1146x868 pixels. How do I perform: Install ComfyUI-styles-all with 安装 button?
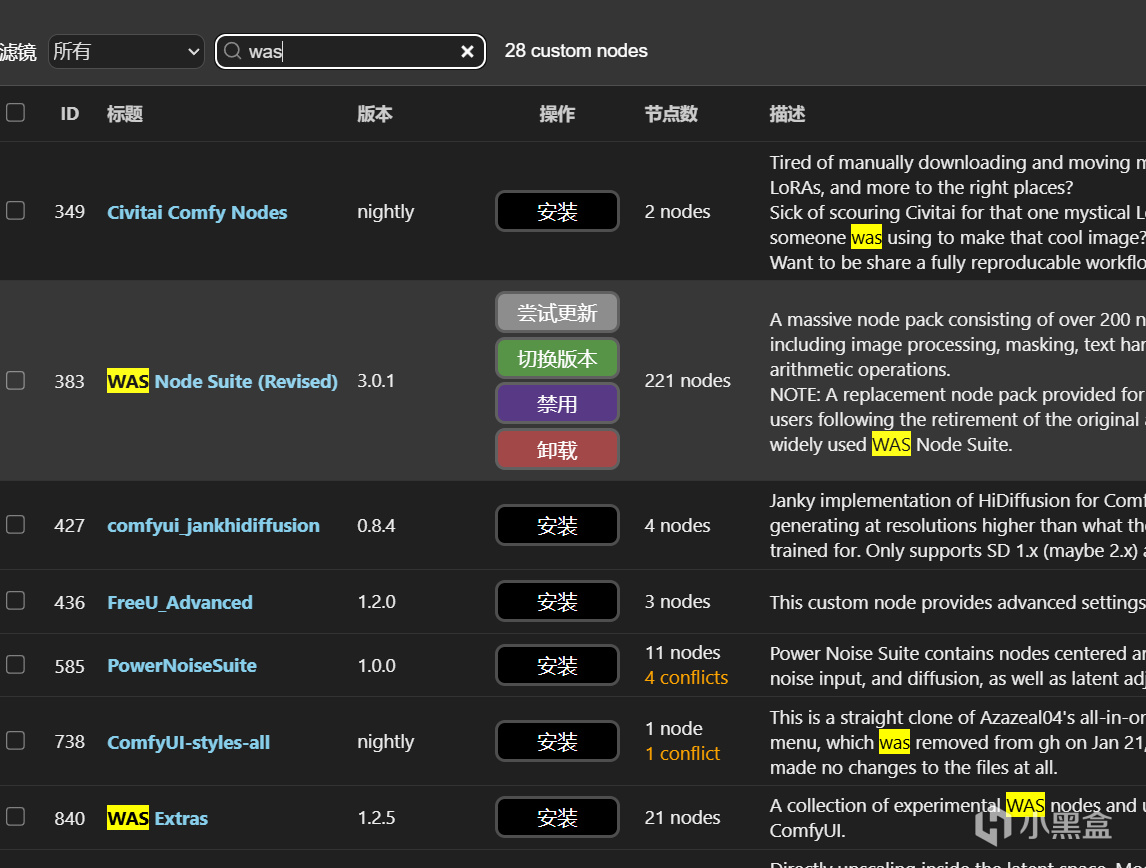click(557, 742)
